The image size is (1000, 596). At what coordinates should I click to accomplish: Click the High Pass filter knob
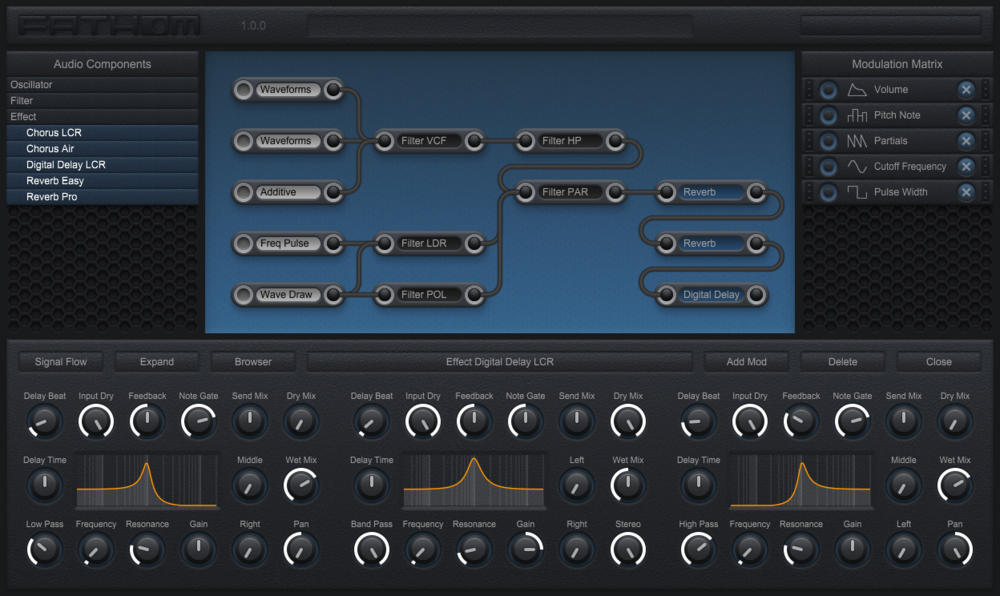click(698, 549)
